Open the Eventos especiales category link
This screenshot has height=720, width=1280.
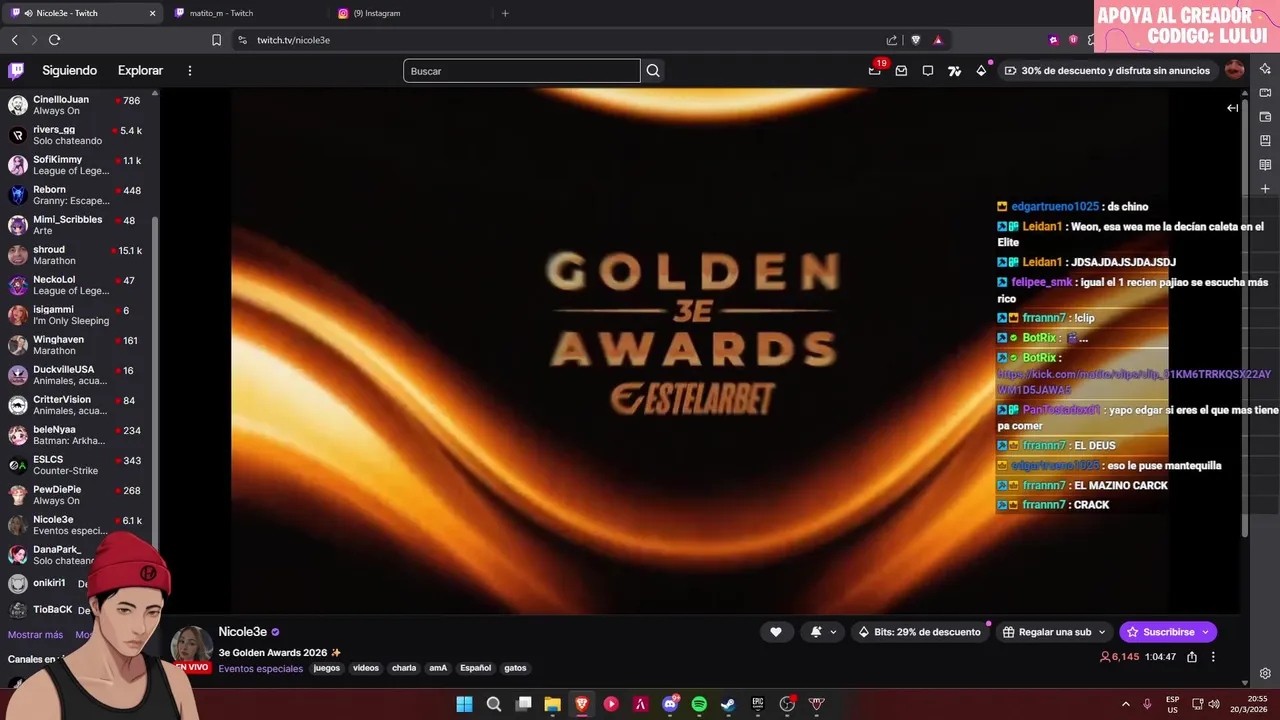(260, 669)
